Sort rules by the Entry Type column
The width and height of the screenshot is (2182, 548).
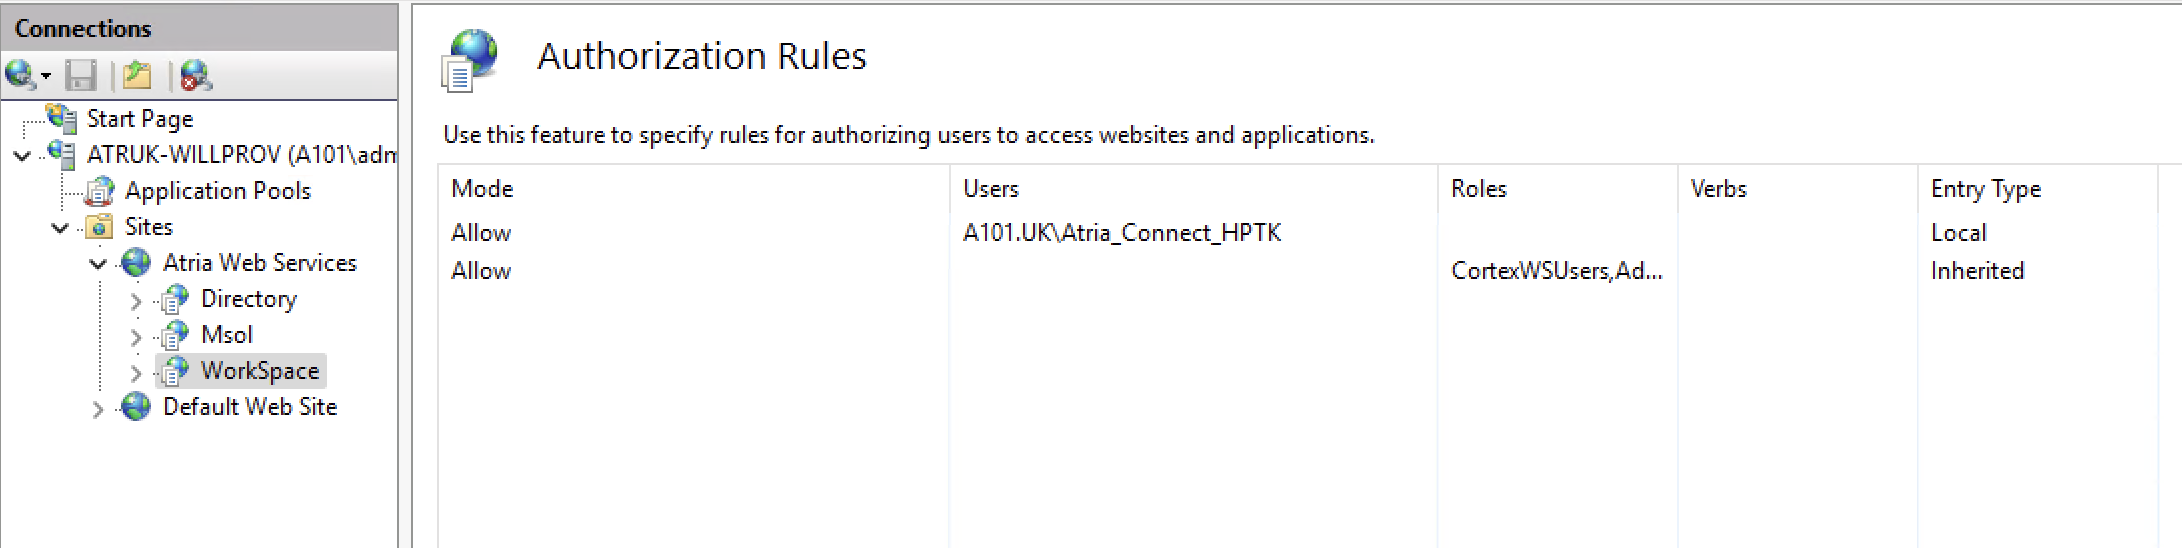coord(1985,189)
